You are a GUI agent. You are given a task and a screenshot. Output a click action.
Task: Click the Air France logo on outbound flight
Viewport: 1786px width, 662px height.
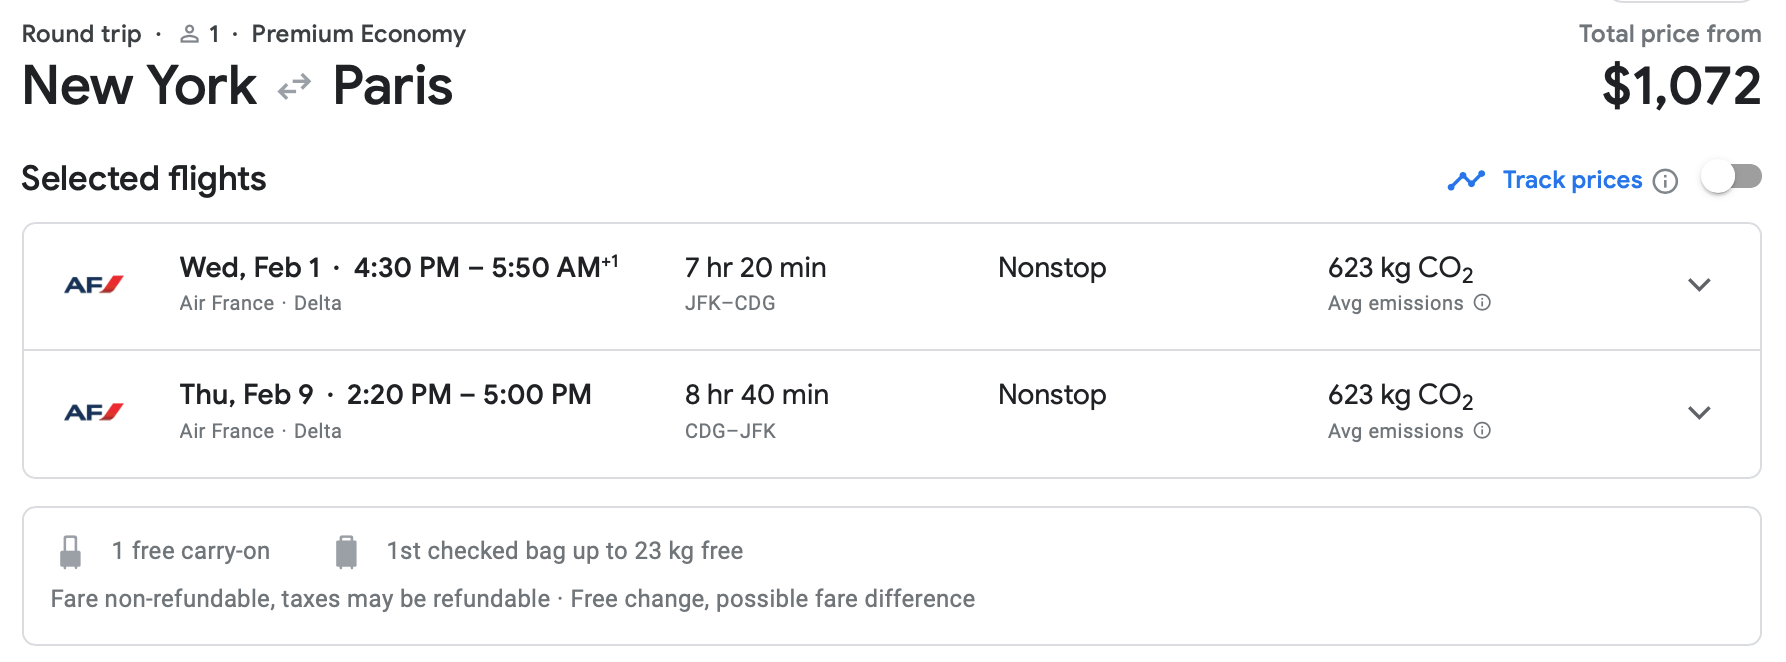94,285
